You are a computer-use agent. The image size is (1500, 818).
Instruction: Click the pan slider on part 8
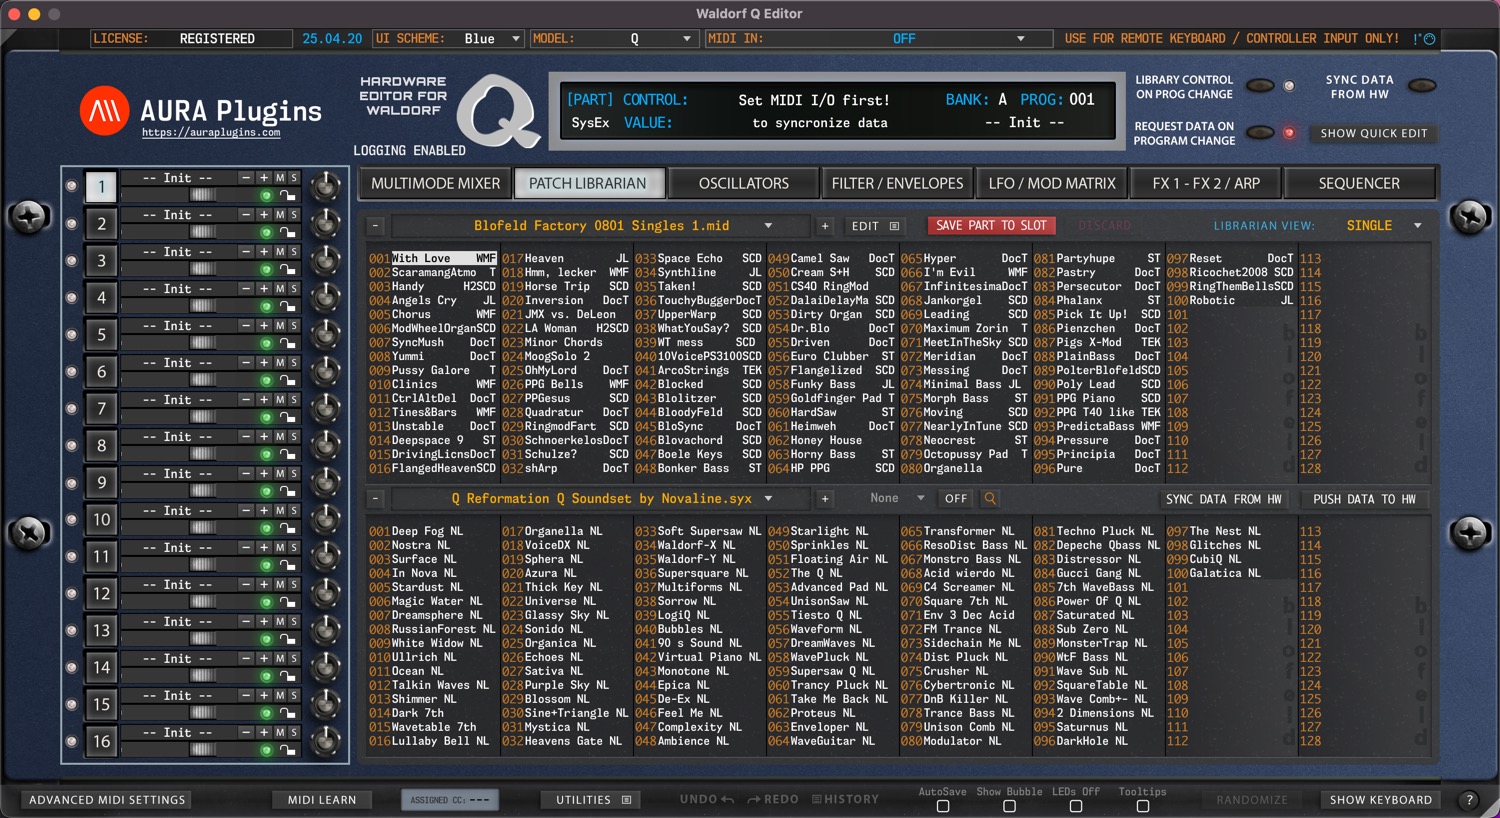tap(203, 454)
